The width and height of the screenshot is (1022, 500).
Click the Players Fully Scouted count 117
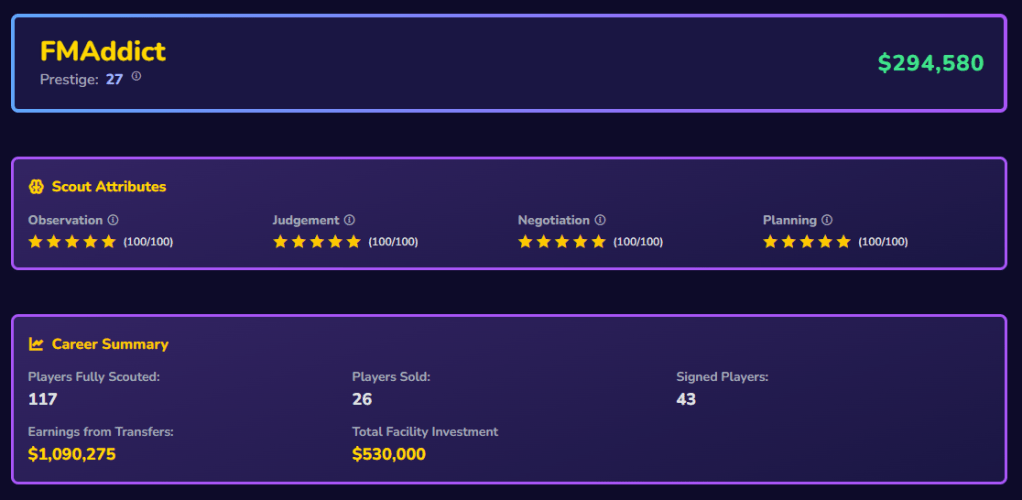[x=43, y=399]
